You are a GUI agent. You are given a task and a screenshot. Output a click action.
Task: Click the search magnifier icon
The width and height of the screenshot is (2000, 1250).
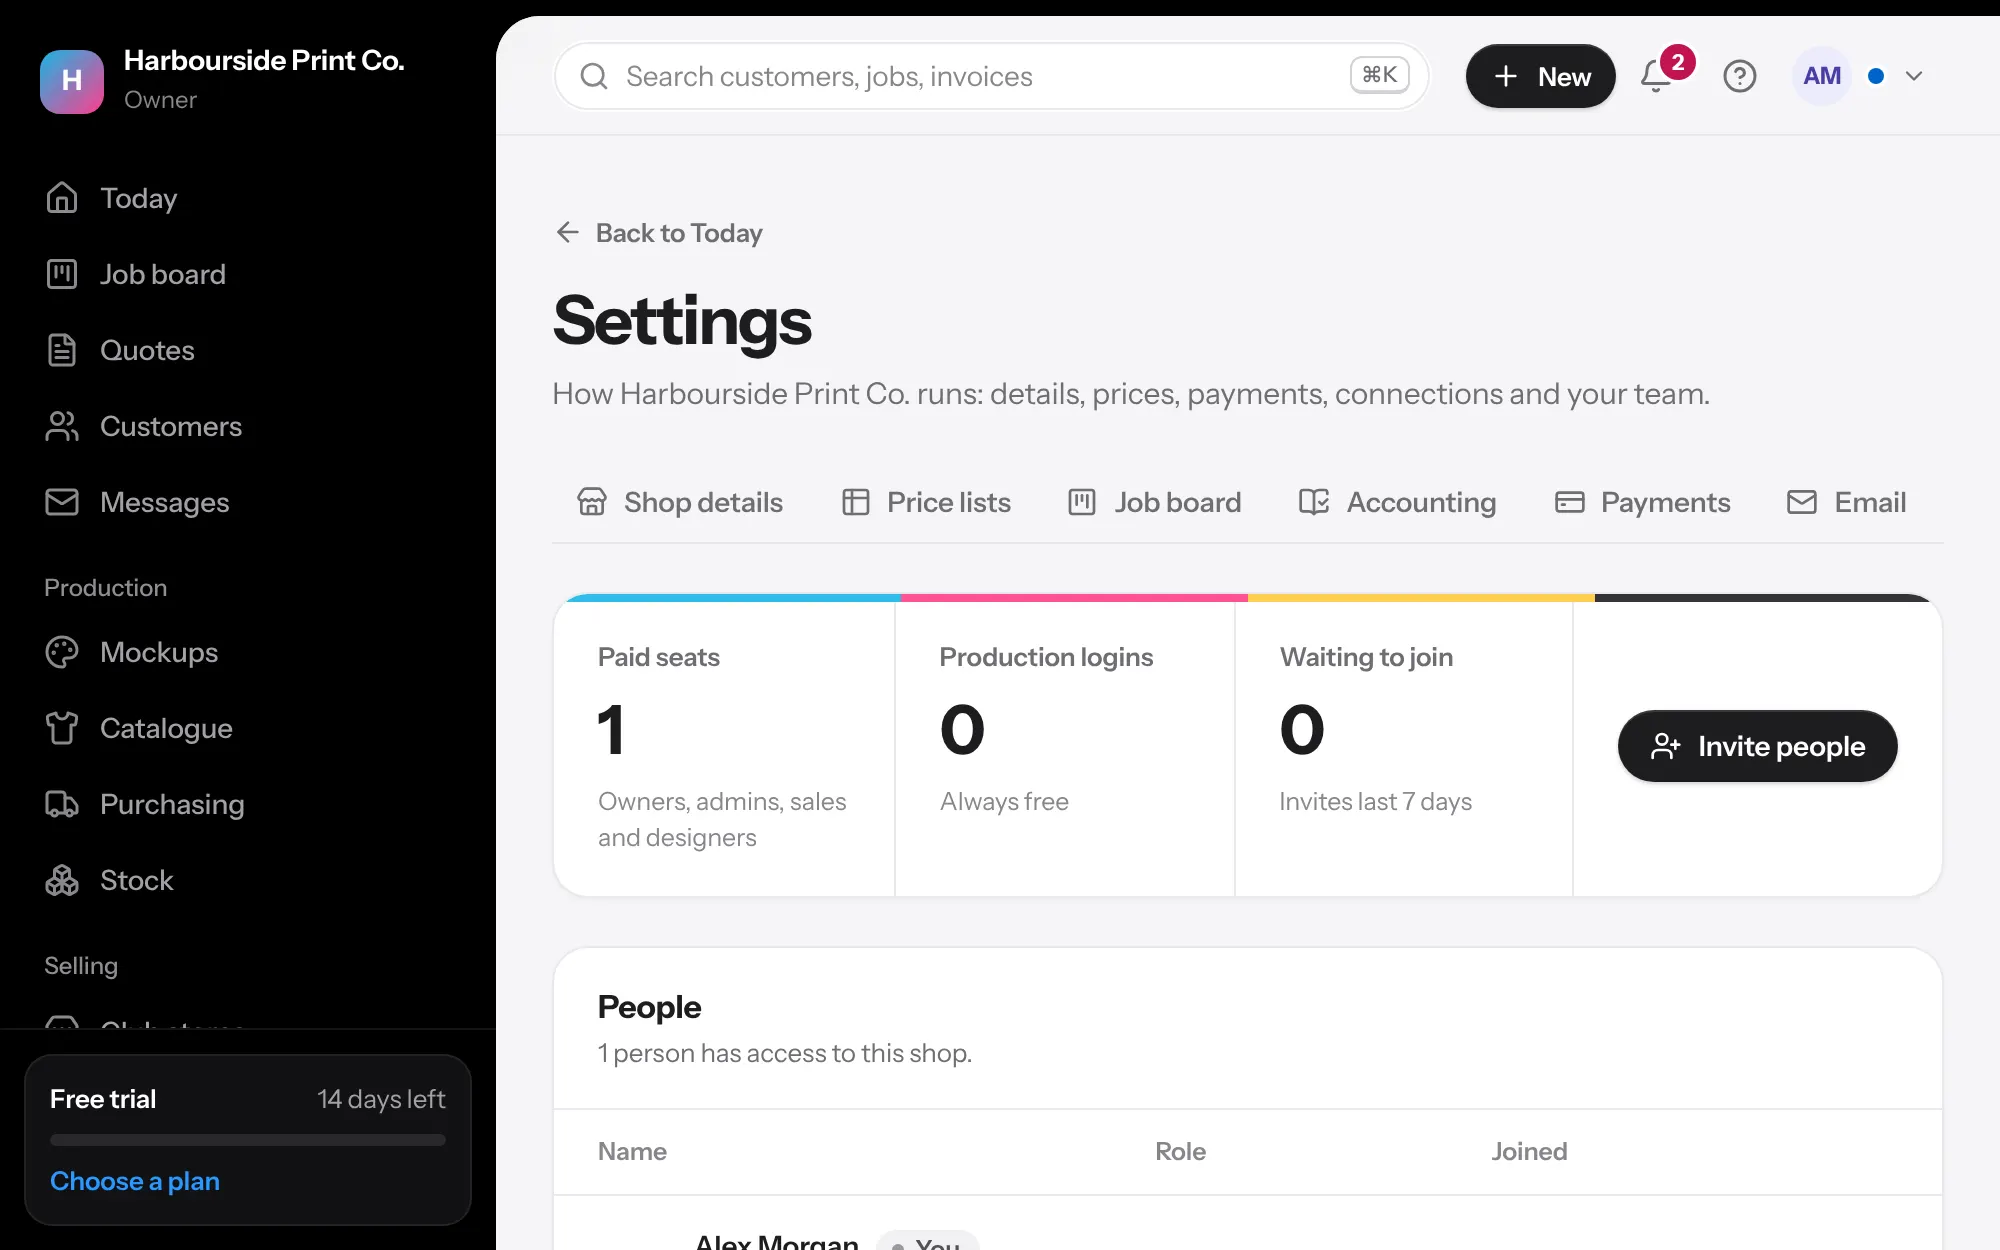594,76
